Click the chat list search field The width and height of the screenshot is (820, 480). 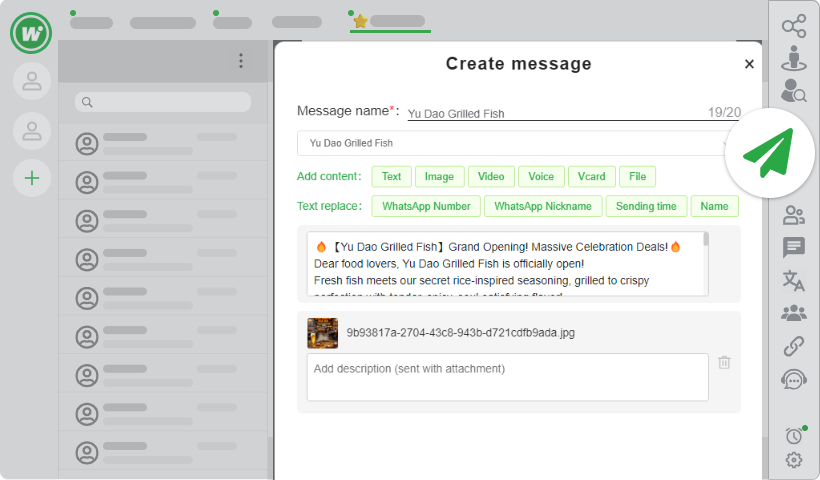(163, 102)
